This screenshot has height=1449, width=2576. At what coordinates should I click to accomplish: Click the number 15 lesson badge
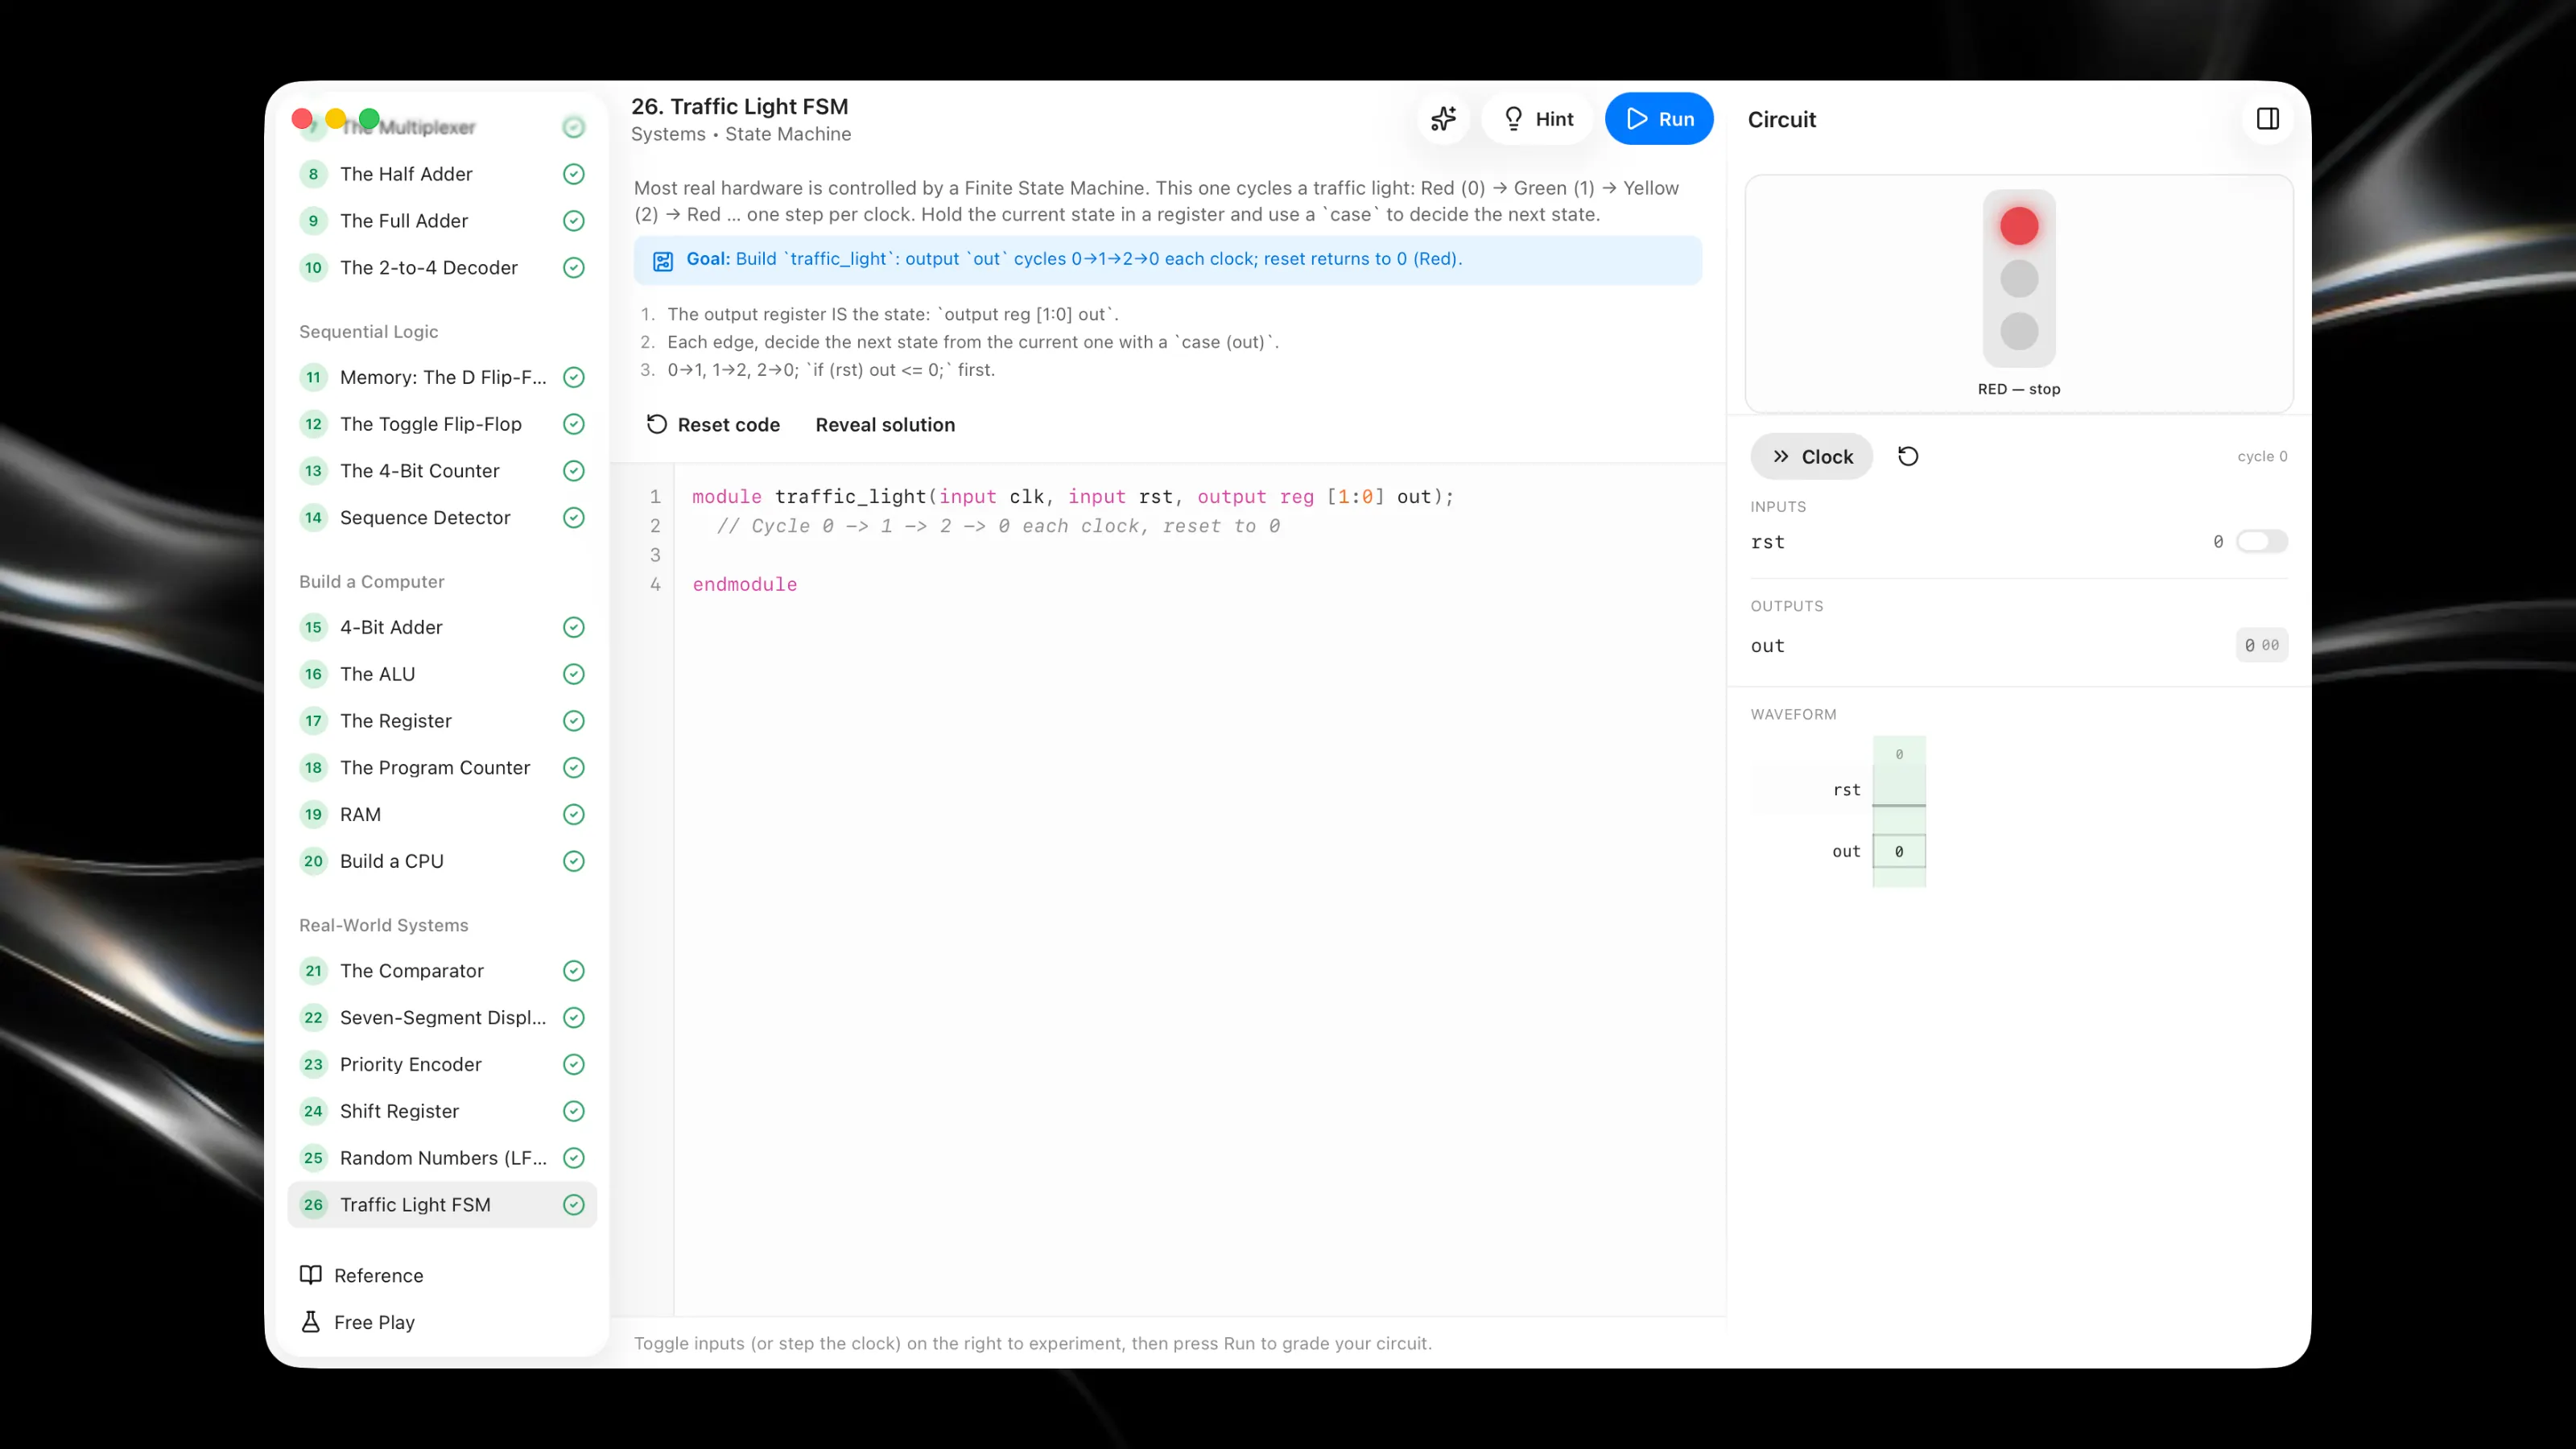click(313, 627)
